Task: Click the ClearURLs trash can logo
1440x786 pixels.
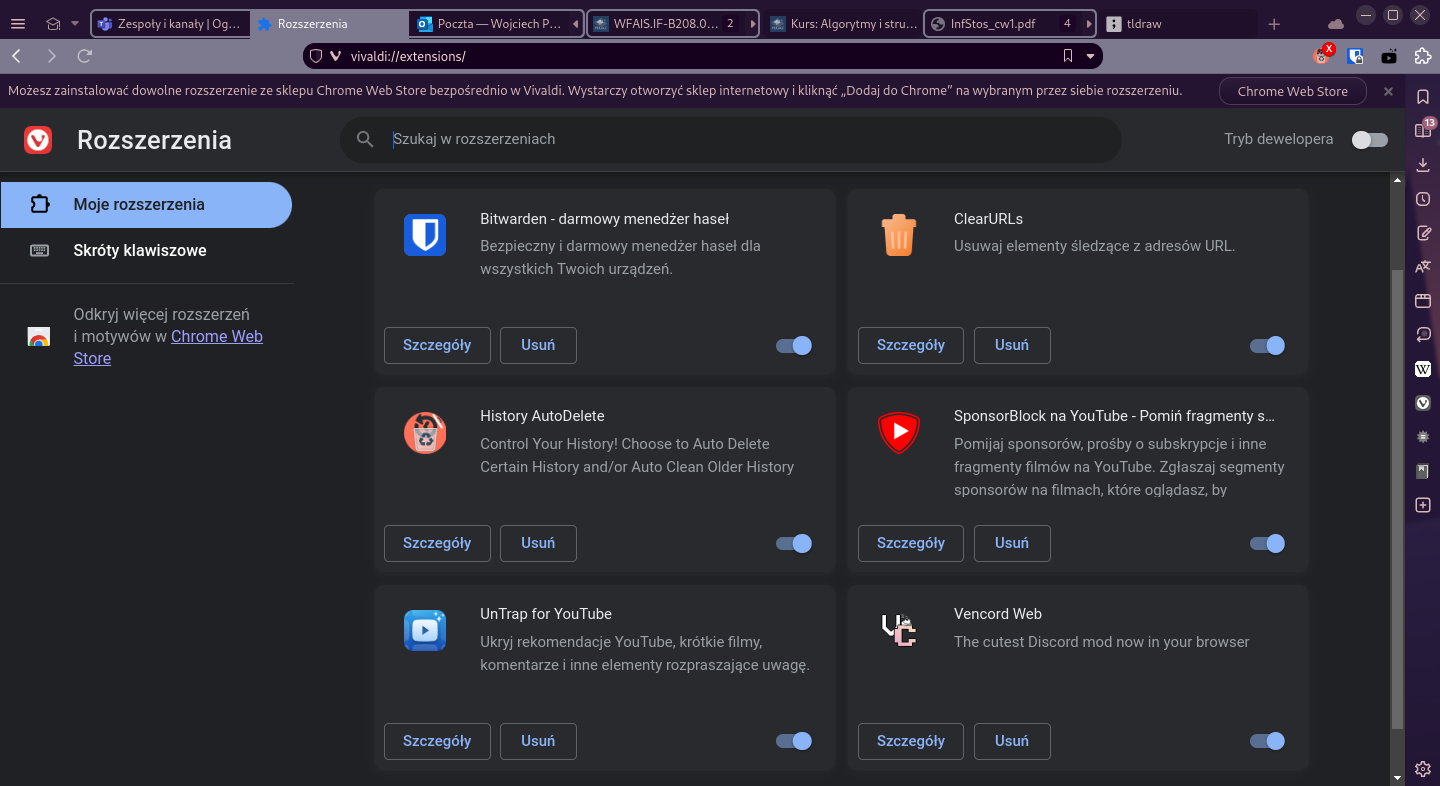Action: coord(899,235)
